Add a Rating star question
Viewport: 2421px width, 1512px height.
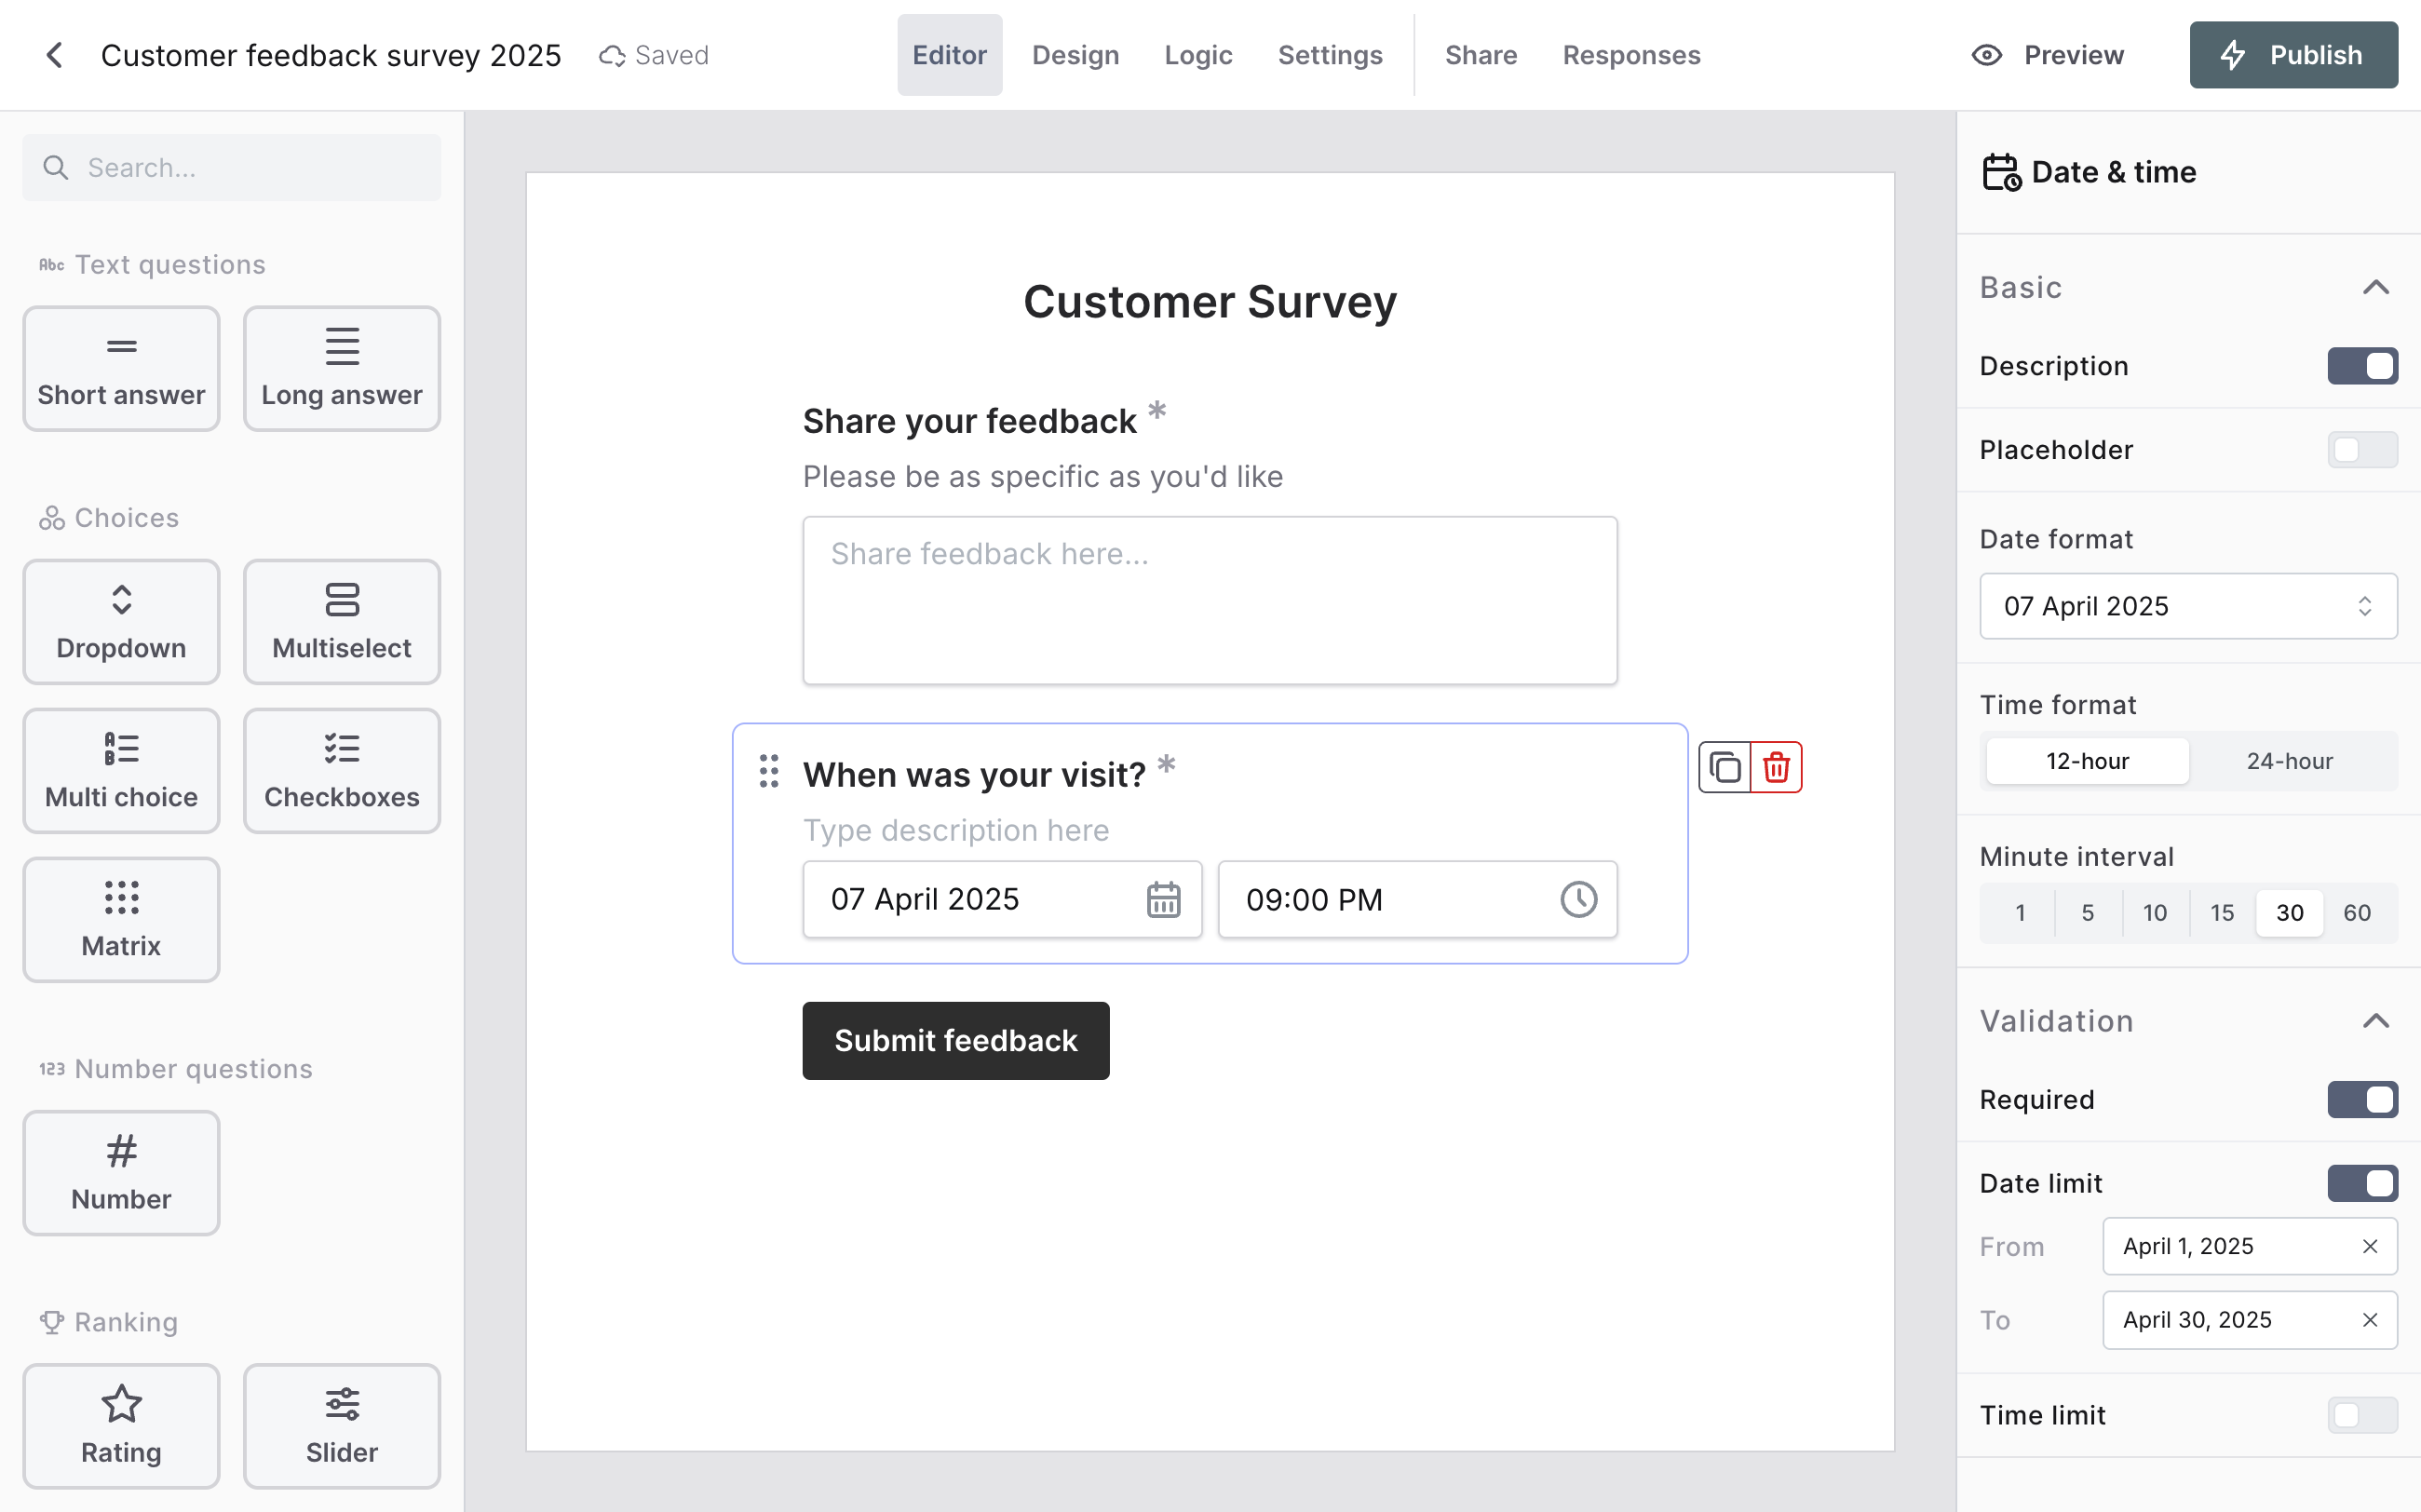tap(121, 1425)
